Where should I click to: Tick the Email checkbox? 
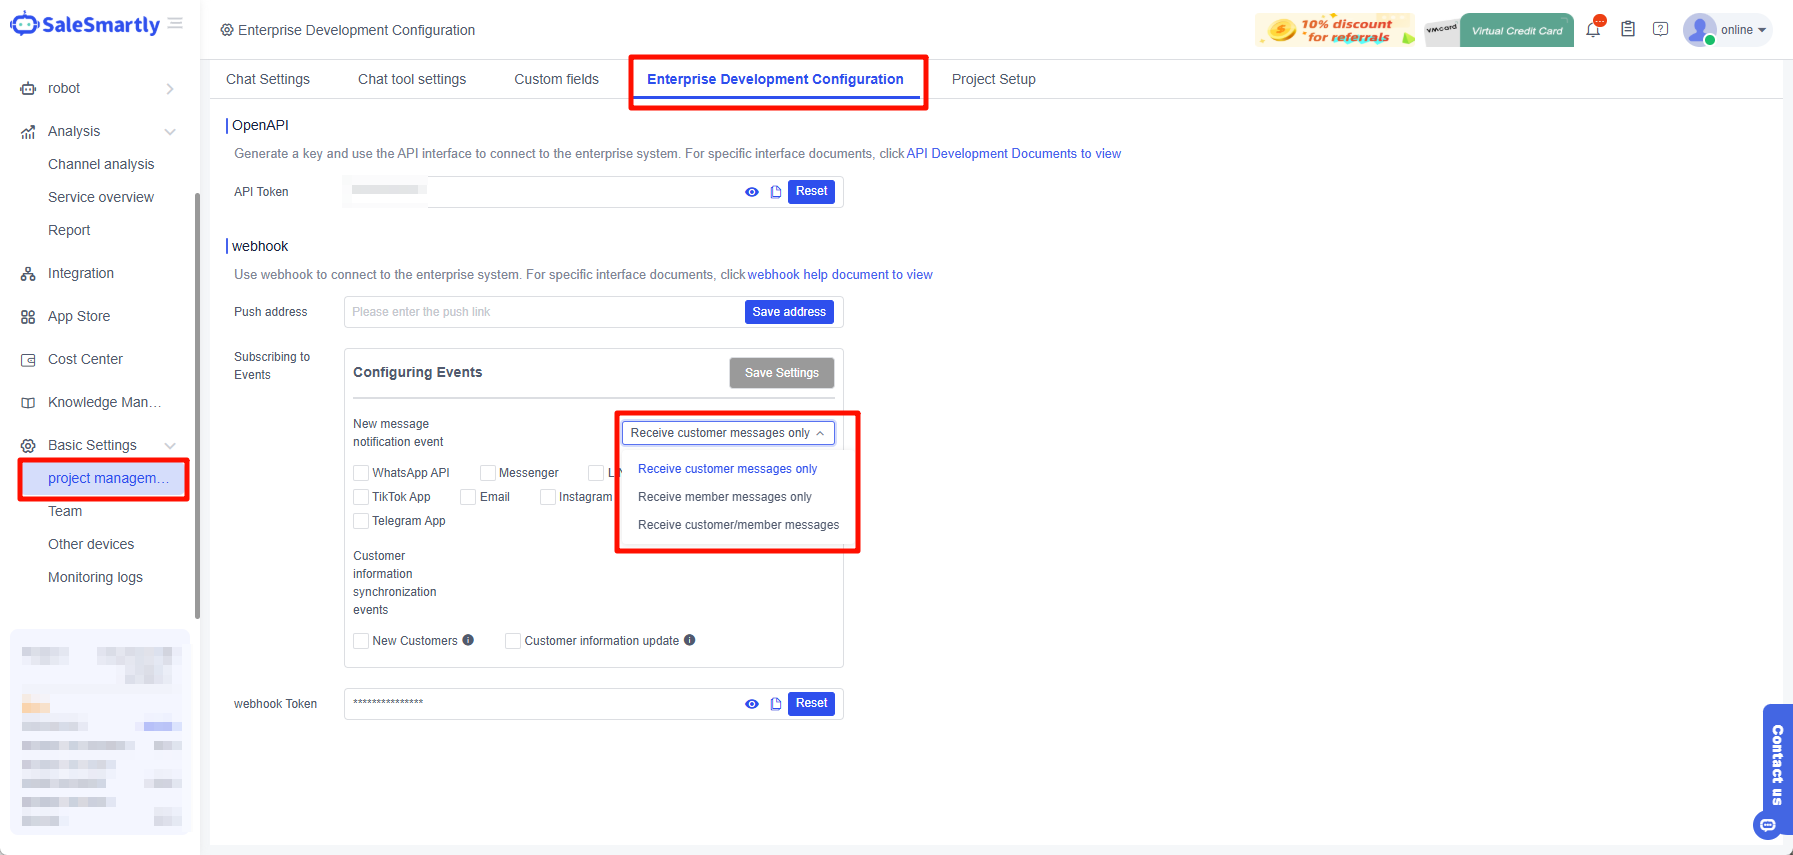(468, 497)
